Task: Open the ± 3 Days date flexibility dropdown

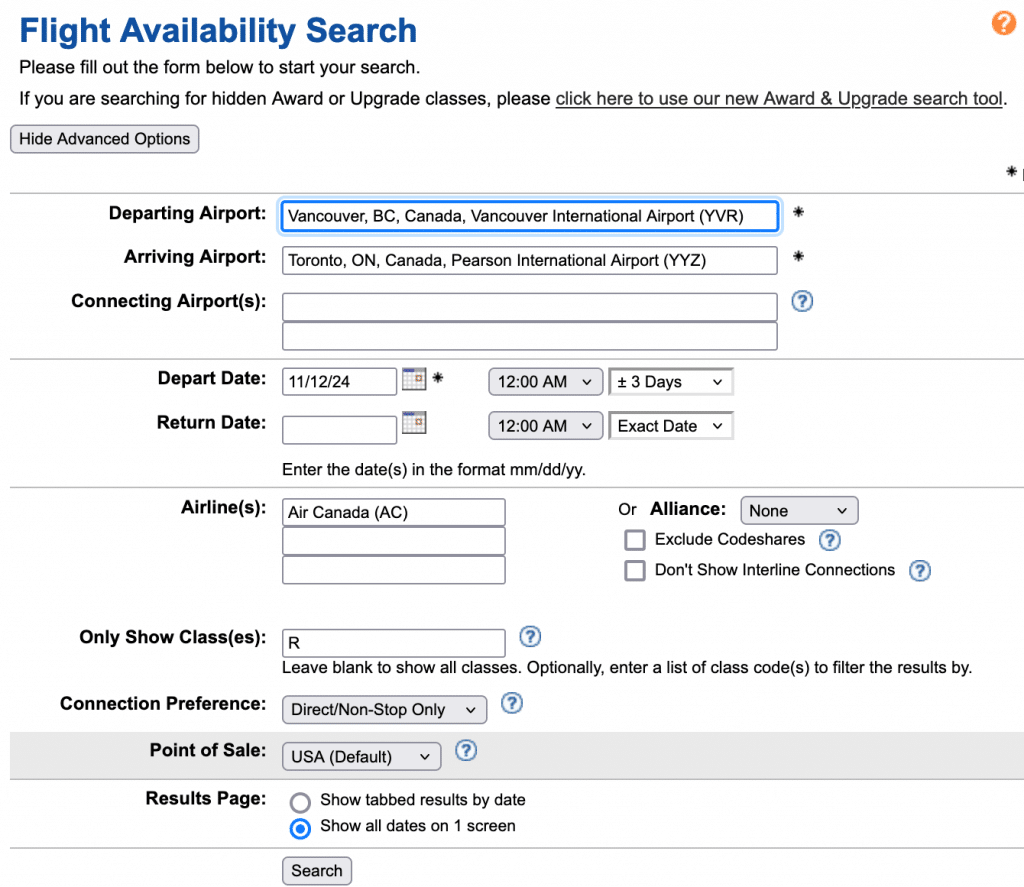Action: tap(670, 381)
